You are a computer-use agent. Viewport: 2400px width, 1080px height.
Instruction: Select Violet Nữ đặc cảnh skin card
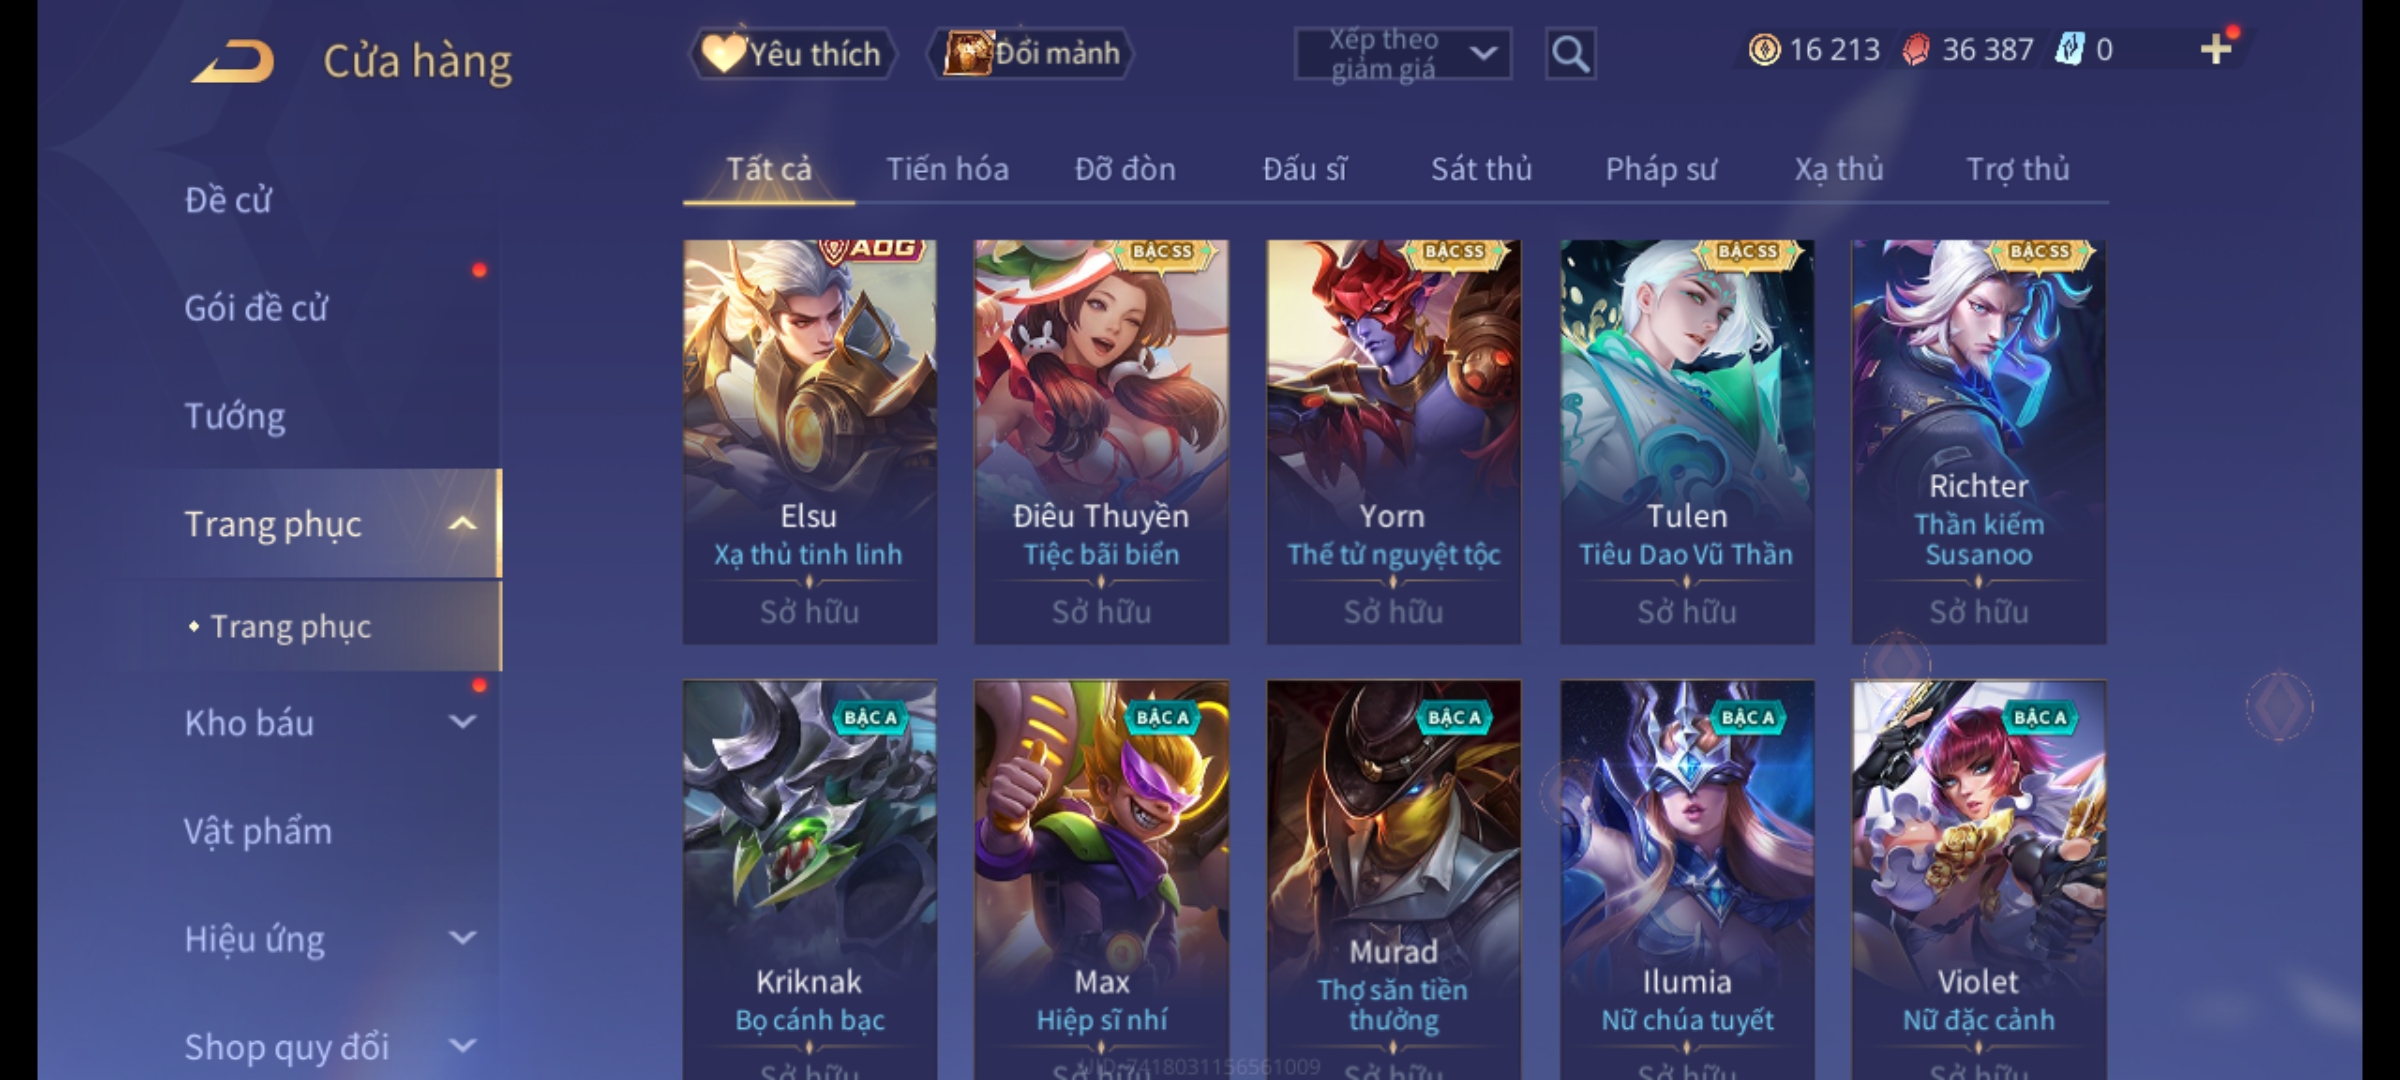(x=1978, y=880)
